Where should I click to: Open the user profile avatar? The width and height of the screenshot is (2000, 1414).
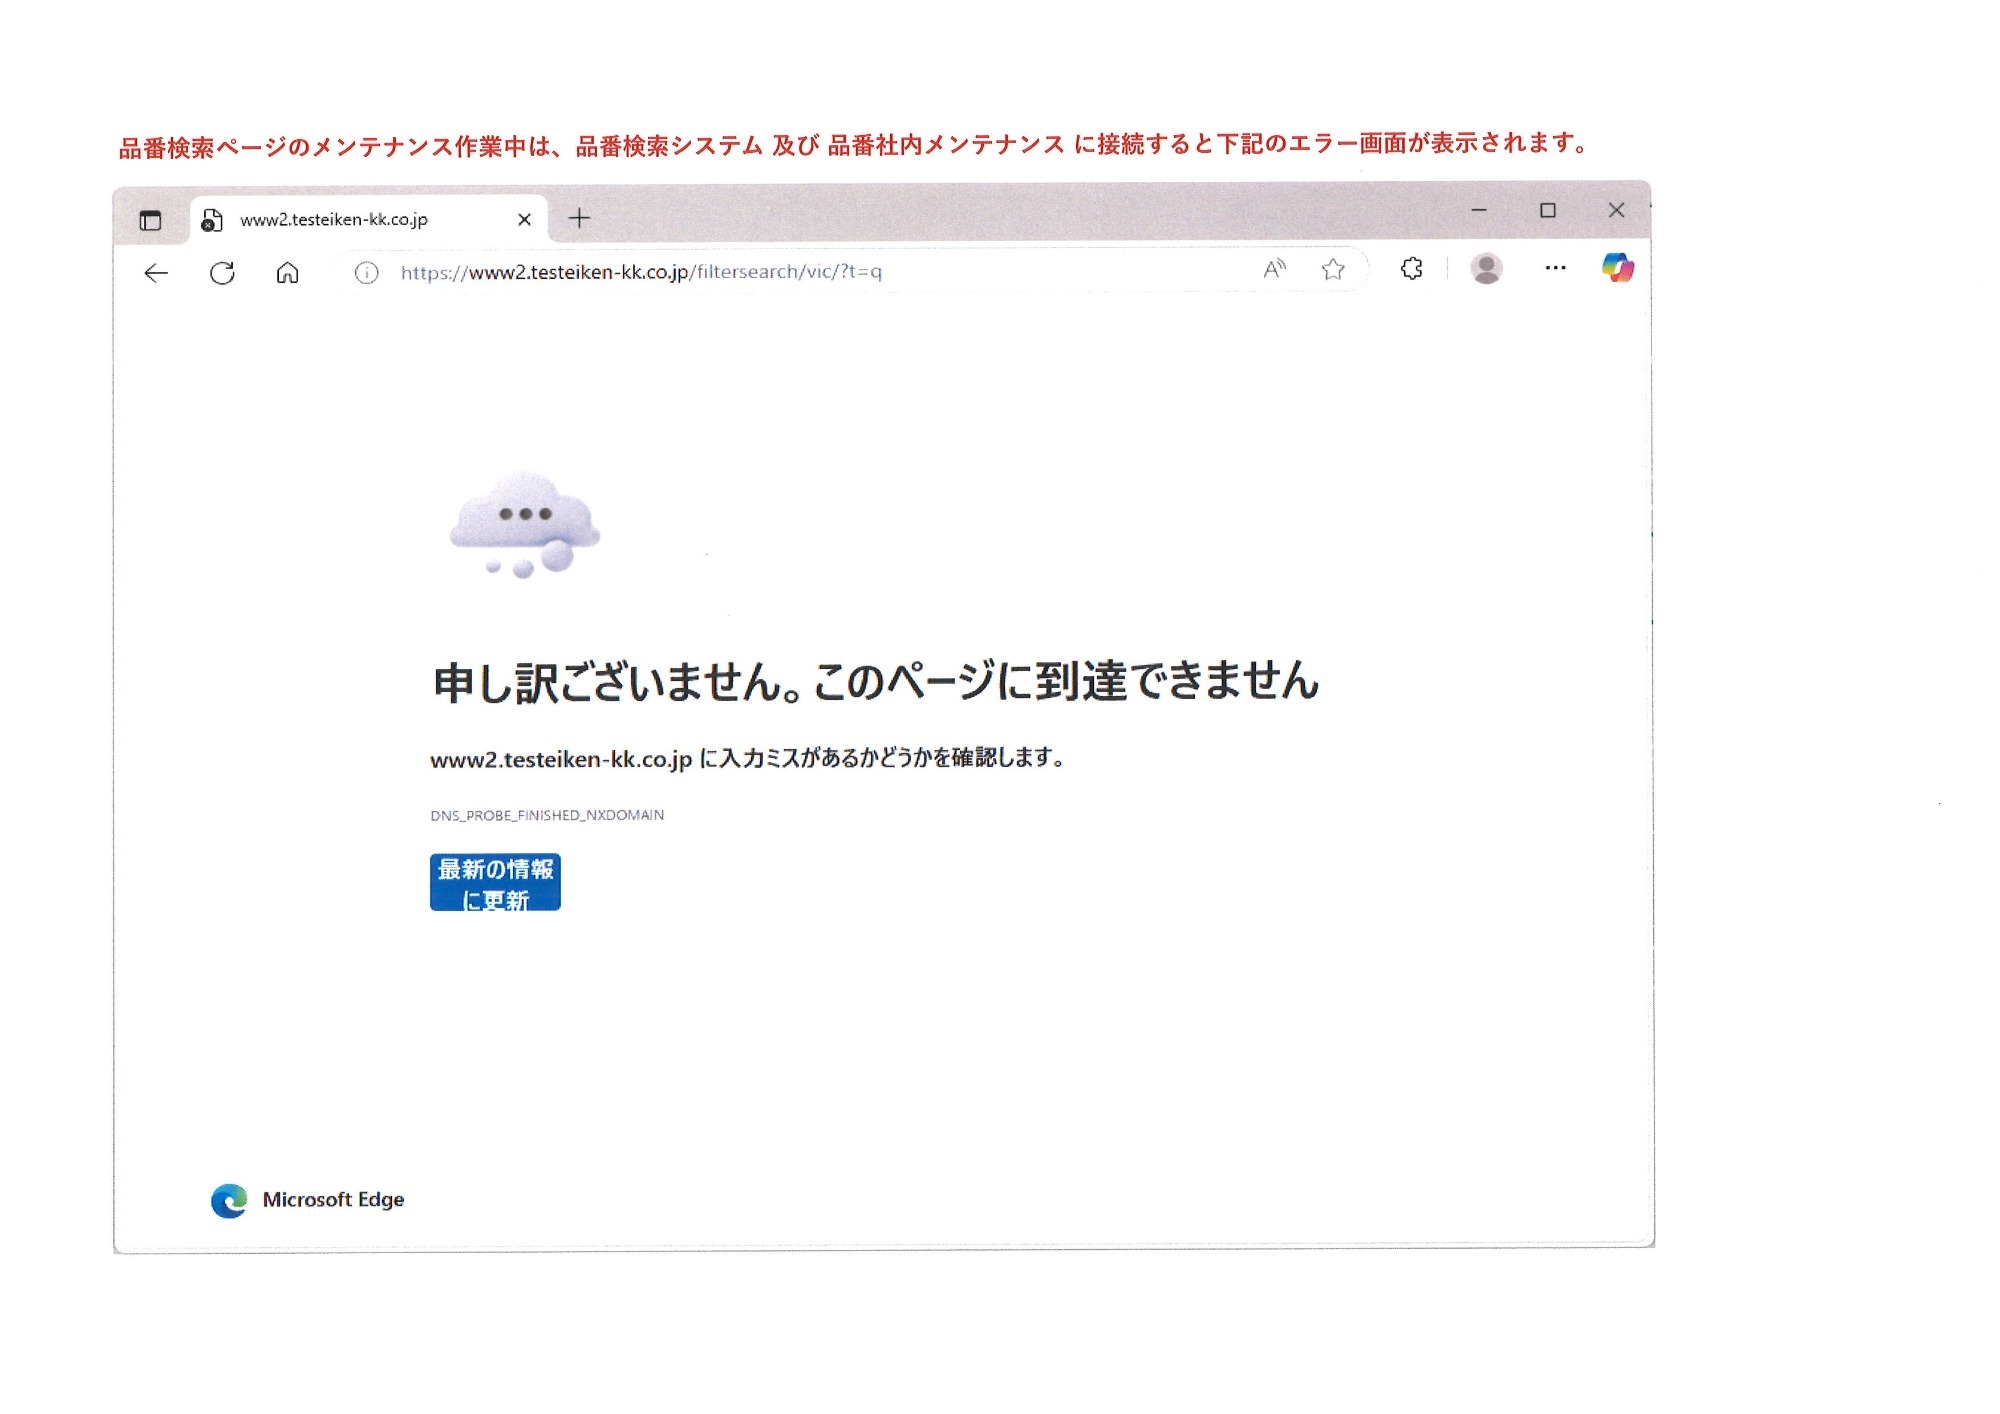point(1486,268)
